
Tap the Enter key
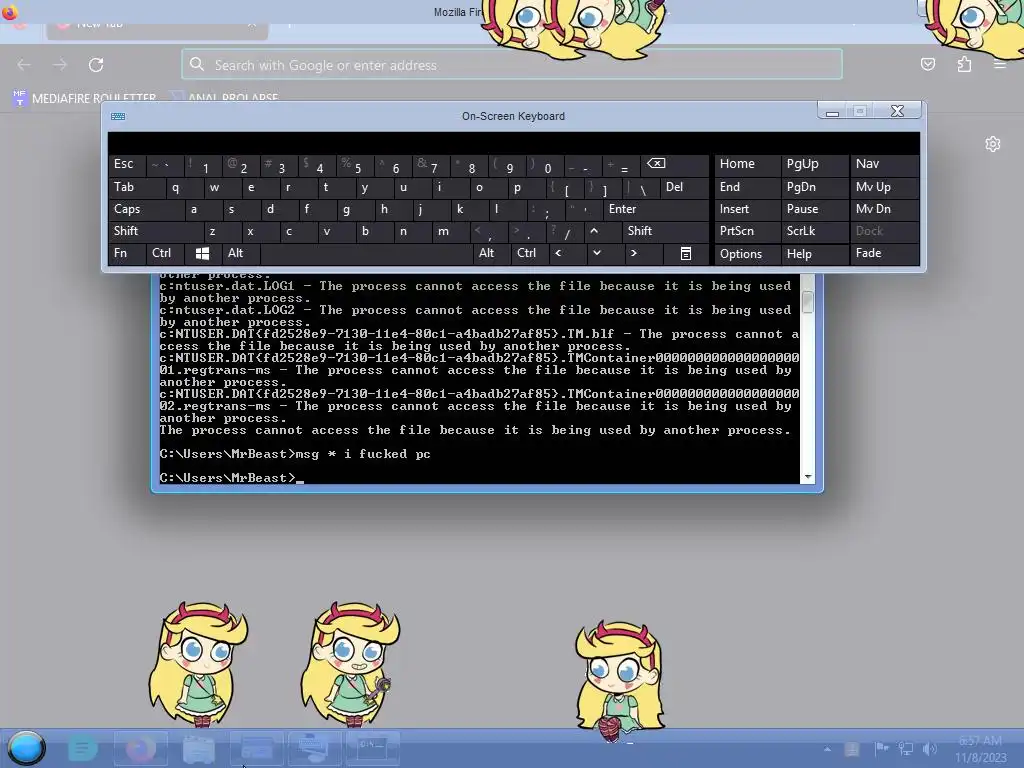(x=655, y=209)
